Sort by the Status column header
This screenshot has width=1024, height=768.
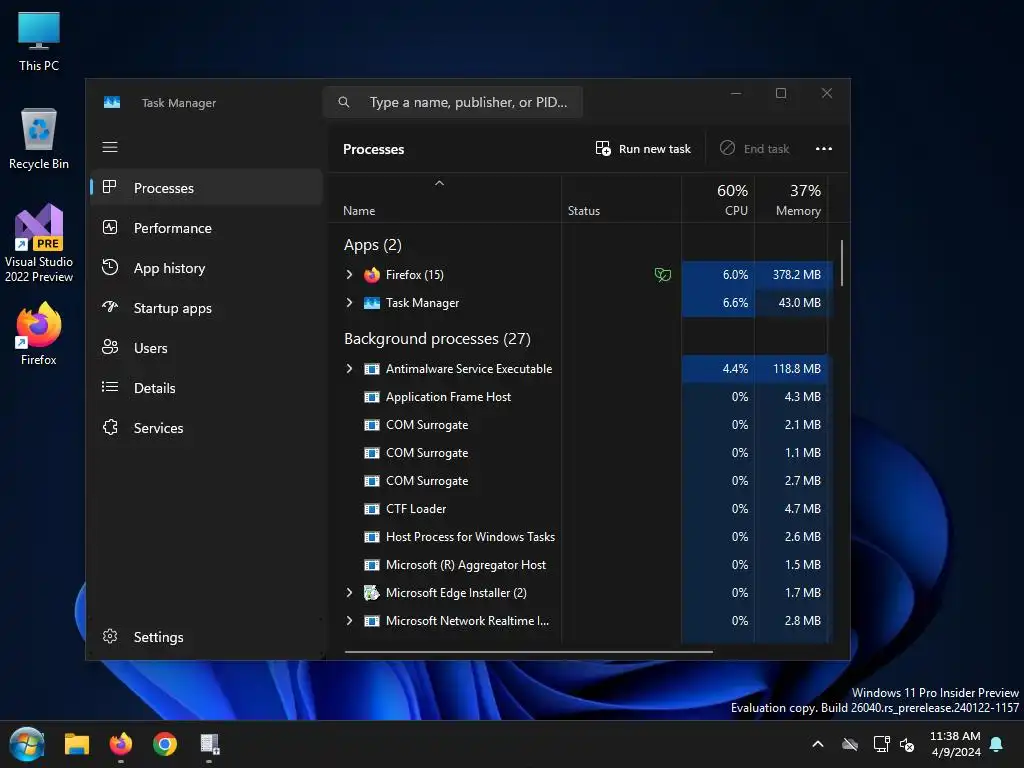tap(621, 200)
